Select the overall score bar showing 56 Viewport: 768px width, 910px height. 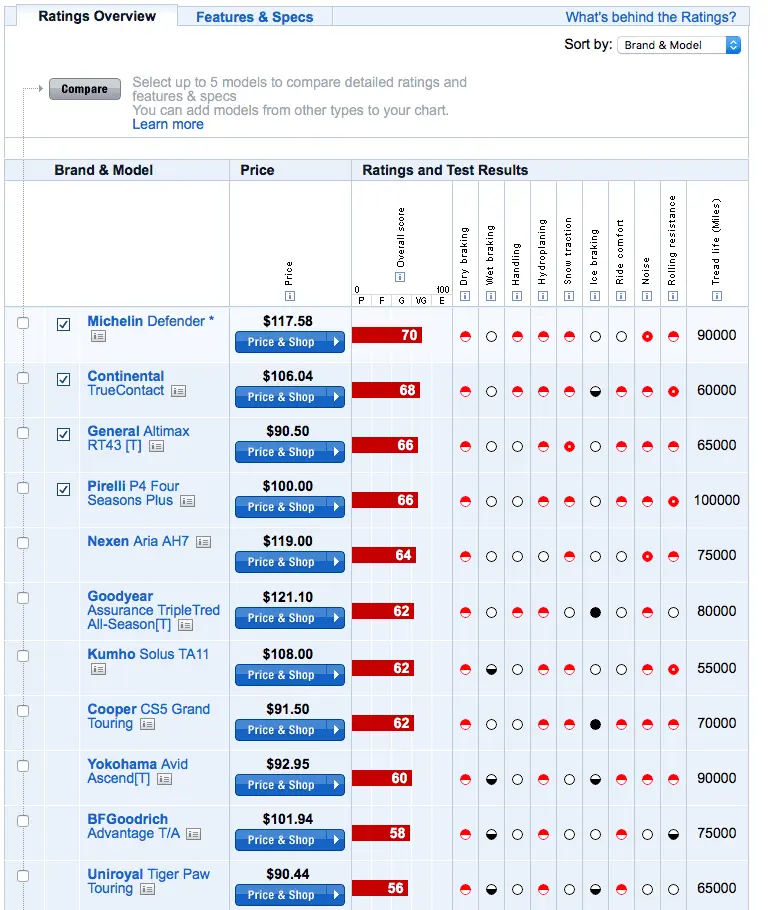(x=380, y=888)
